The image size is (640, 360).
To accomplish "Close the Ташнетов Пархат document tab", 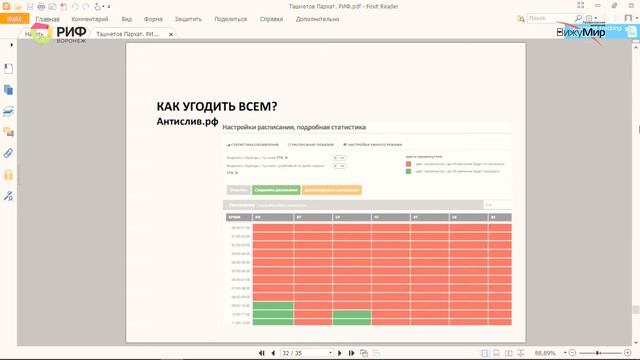I will pyautogui.click(x=171, y=35).
